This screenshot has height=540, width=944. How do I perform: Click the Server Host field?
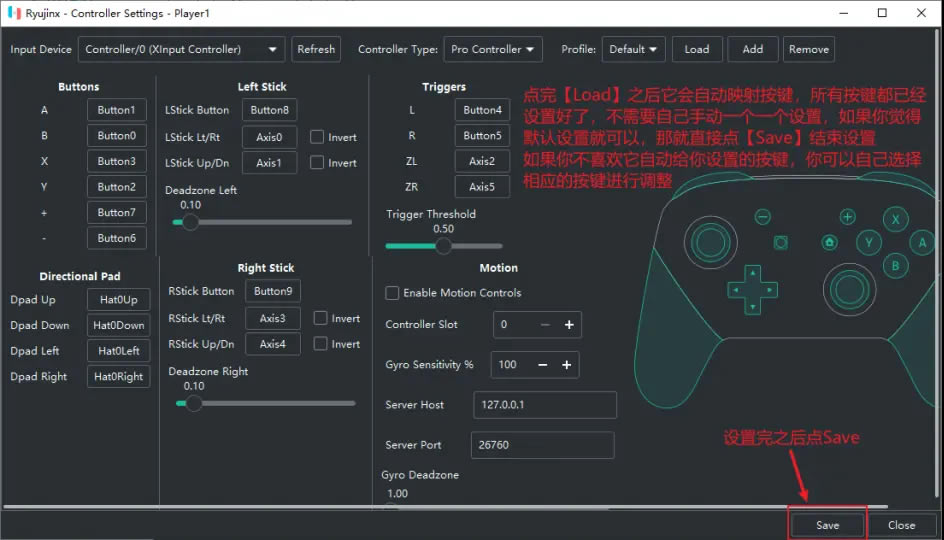(545, 405)
